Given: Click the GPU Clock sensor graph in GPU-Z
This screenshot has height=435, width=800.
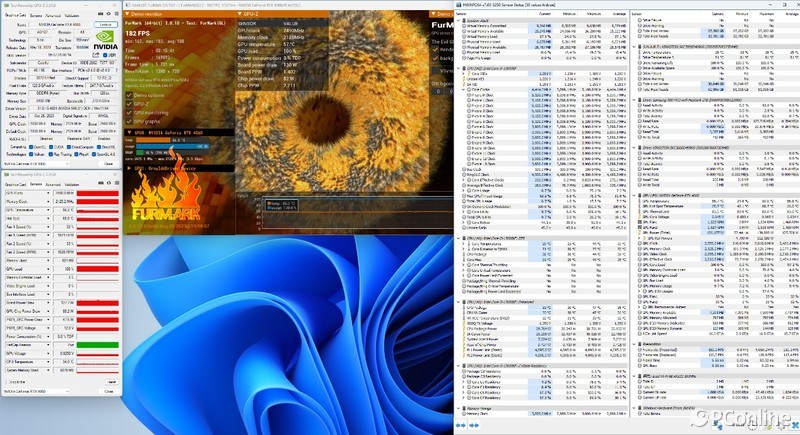Looking at the screenshot, I should click(x=97, y=193).
